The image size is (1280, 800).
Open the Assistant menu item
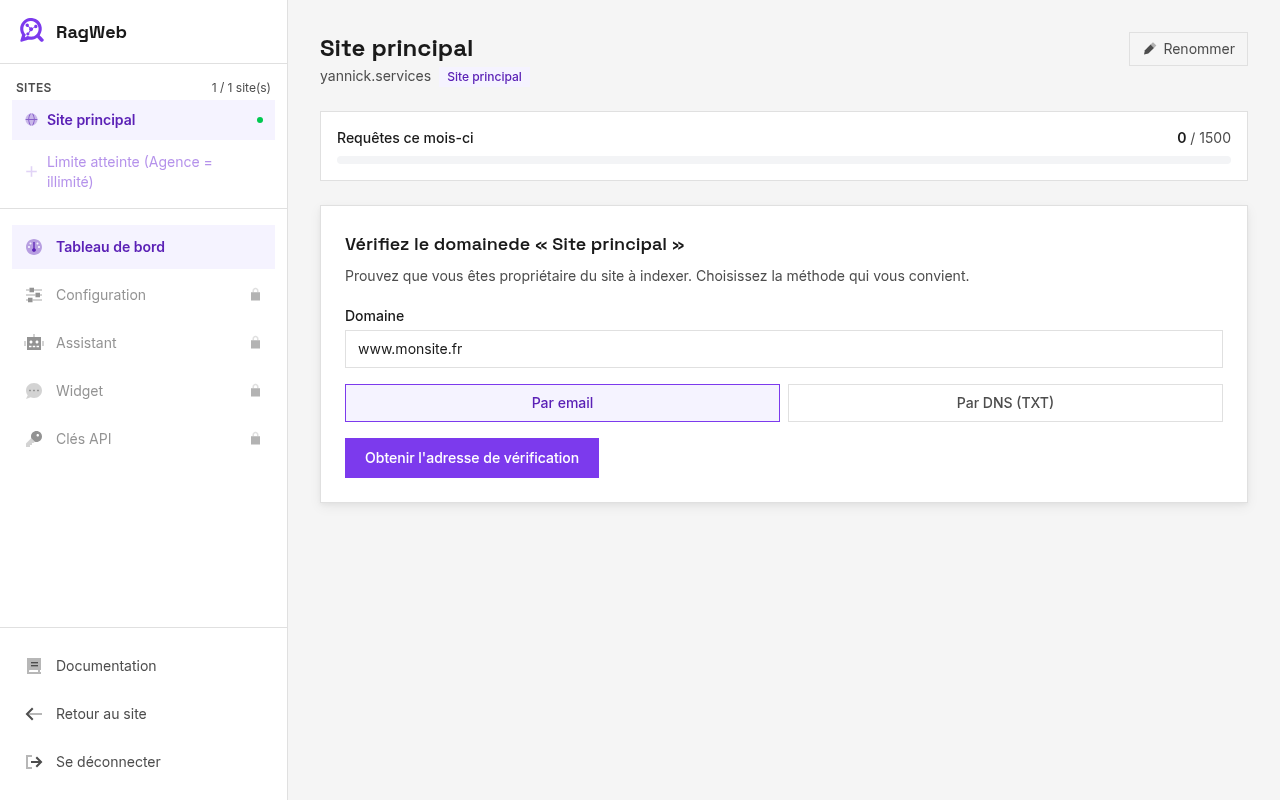click(143, 343)
